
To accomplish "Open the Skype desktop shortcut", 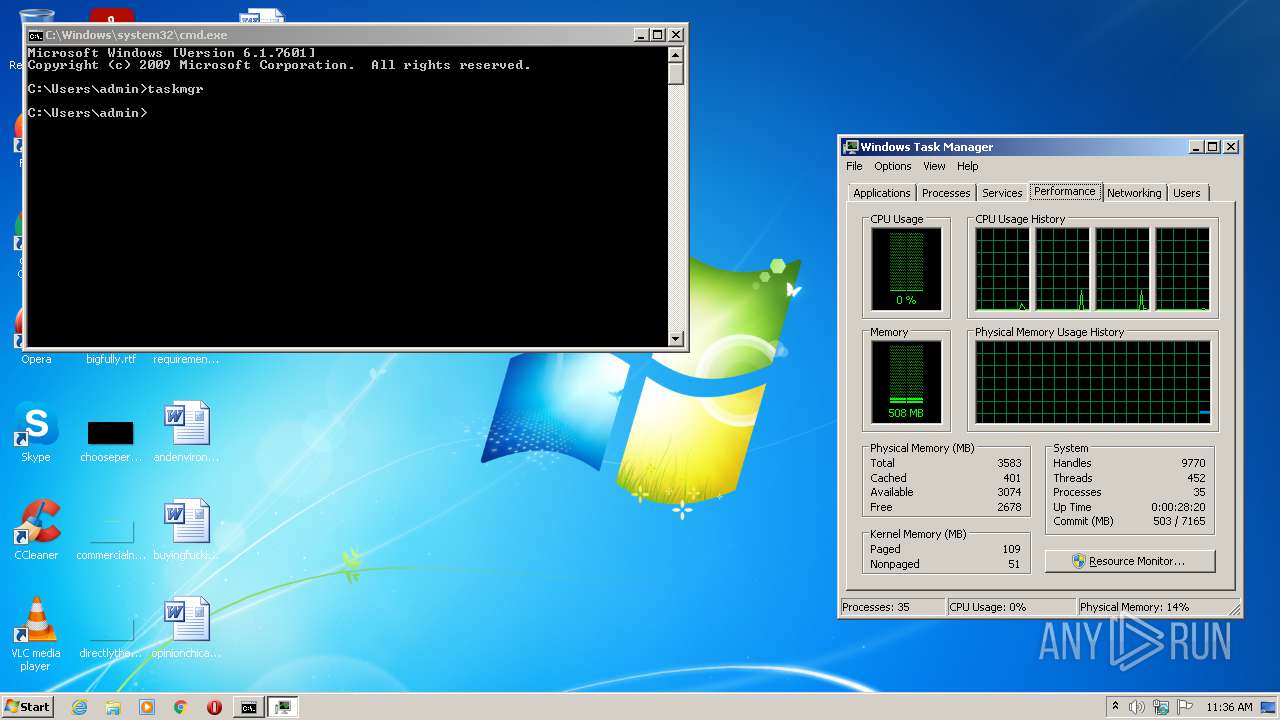I will tap(36, 433).
